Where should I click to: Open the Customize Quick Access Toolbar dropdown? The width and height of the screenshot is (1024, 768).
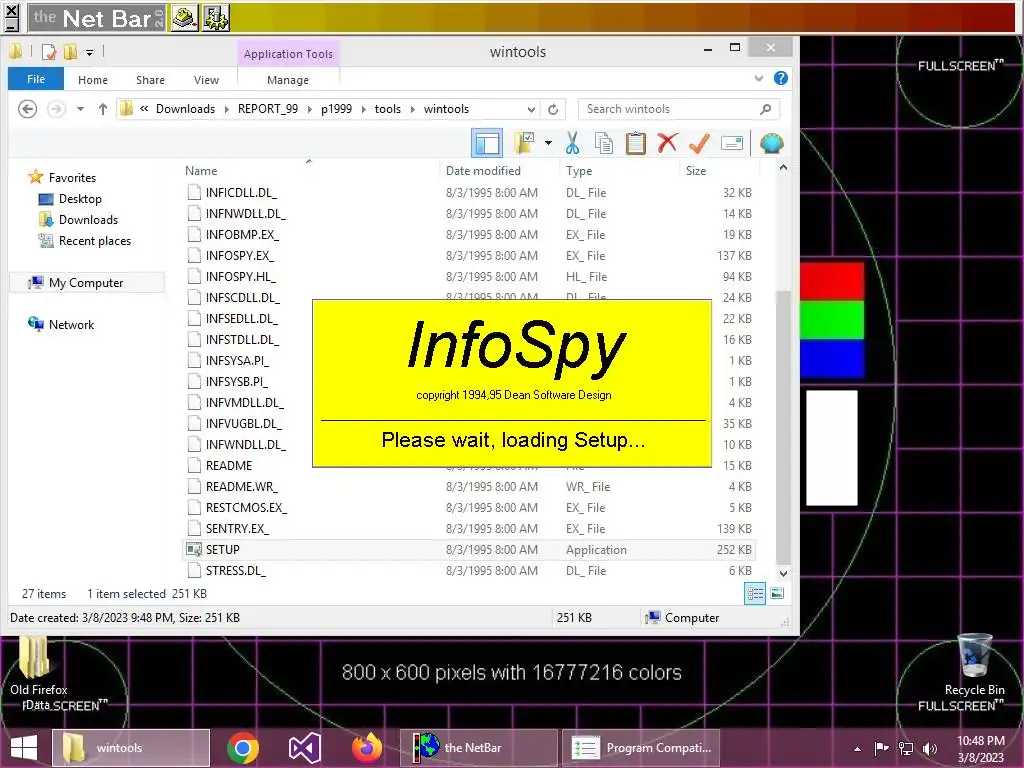click(89, 52)
